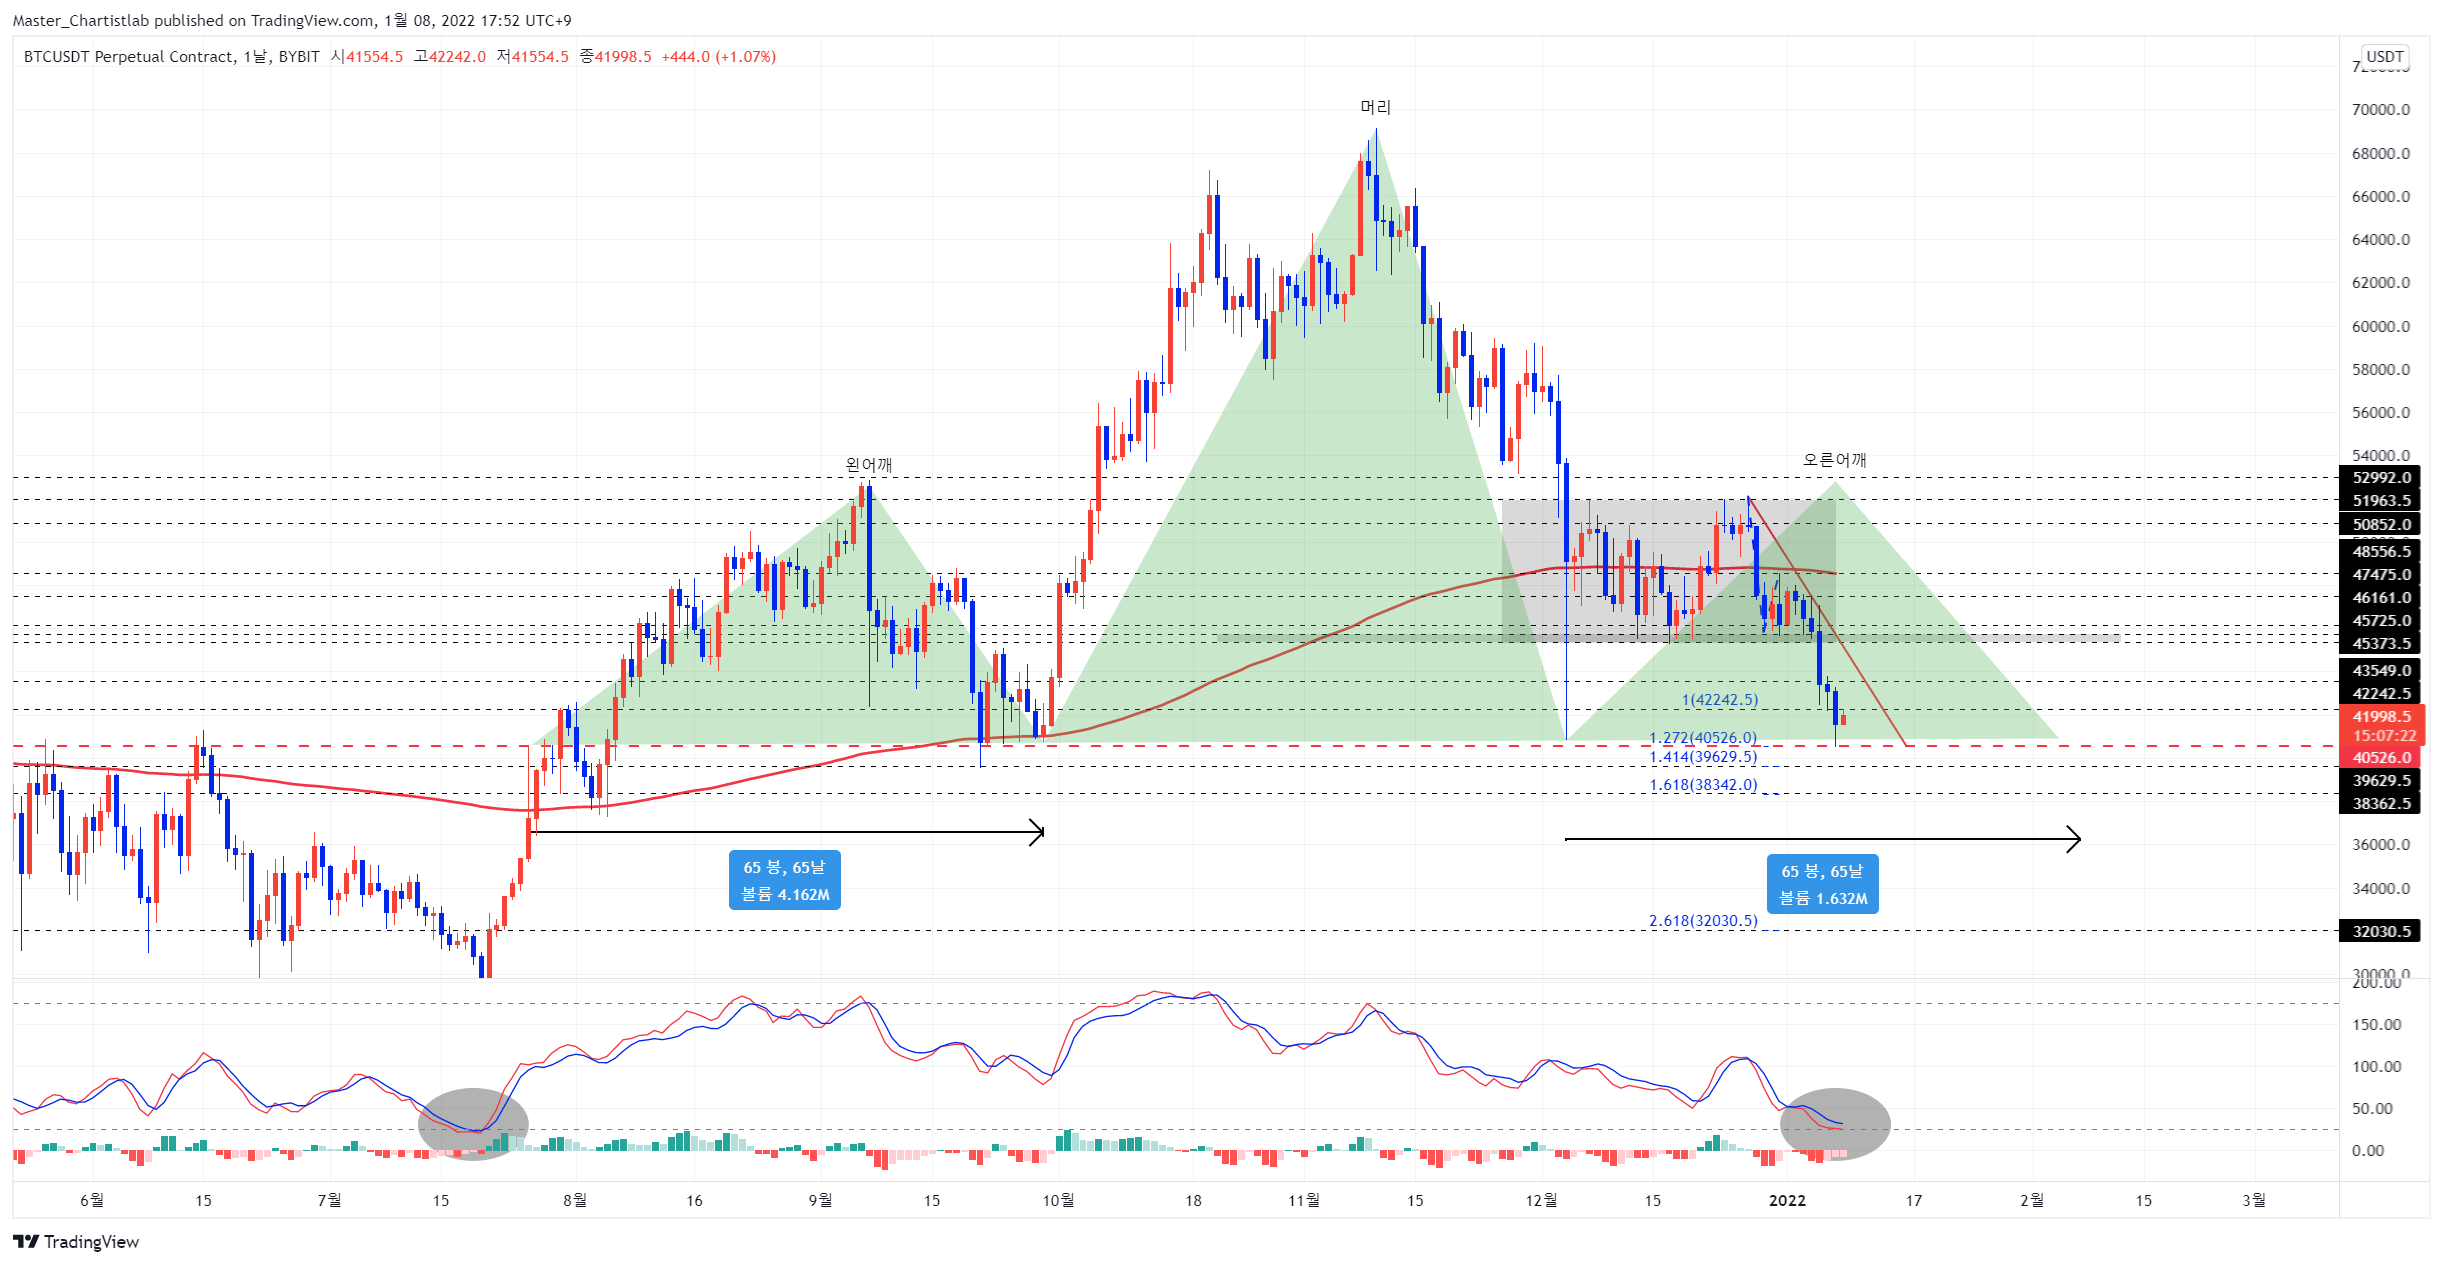Screen dimensions: 2443x1265
Task: Click the red 40526.0 price tag
Action: click(x=2380, y=758)
